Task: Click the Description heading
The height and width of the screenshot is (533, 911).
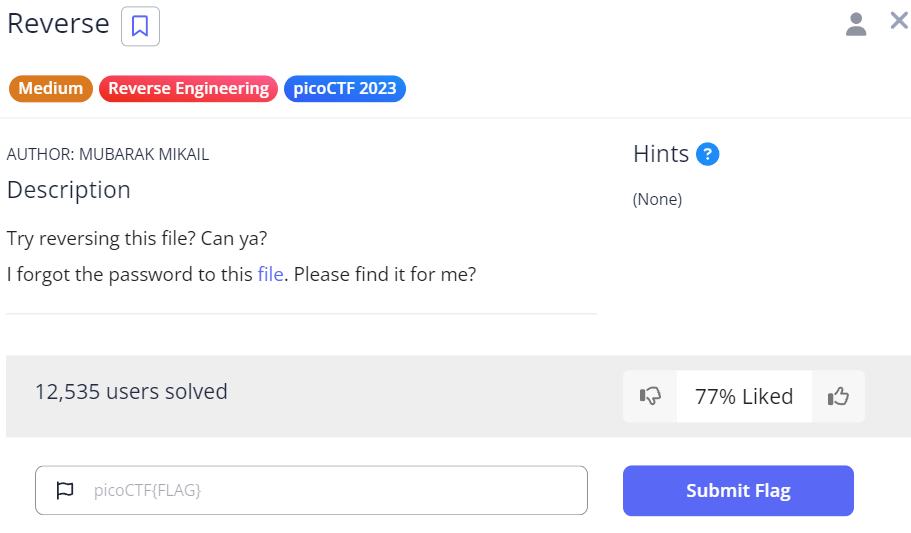Action: point(69,190)
